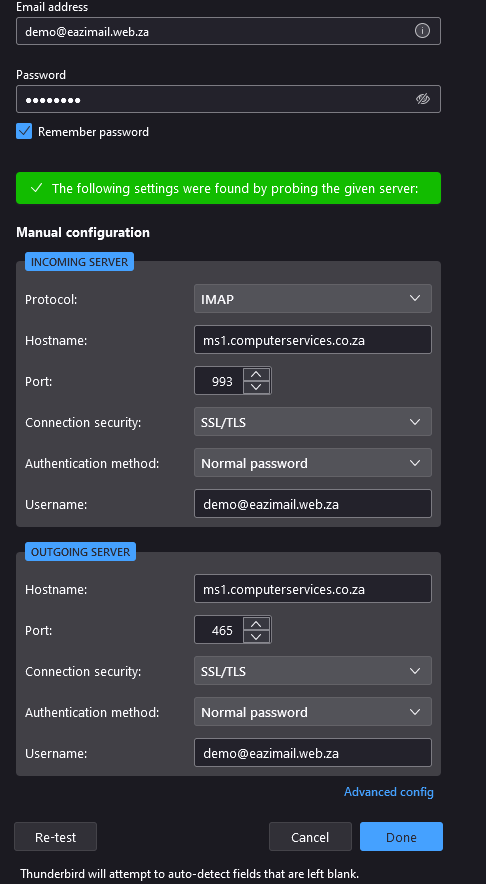Focus the outgoing Username field

click(313, 753)
